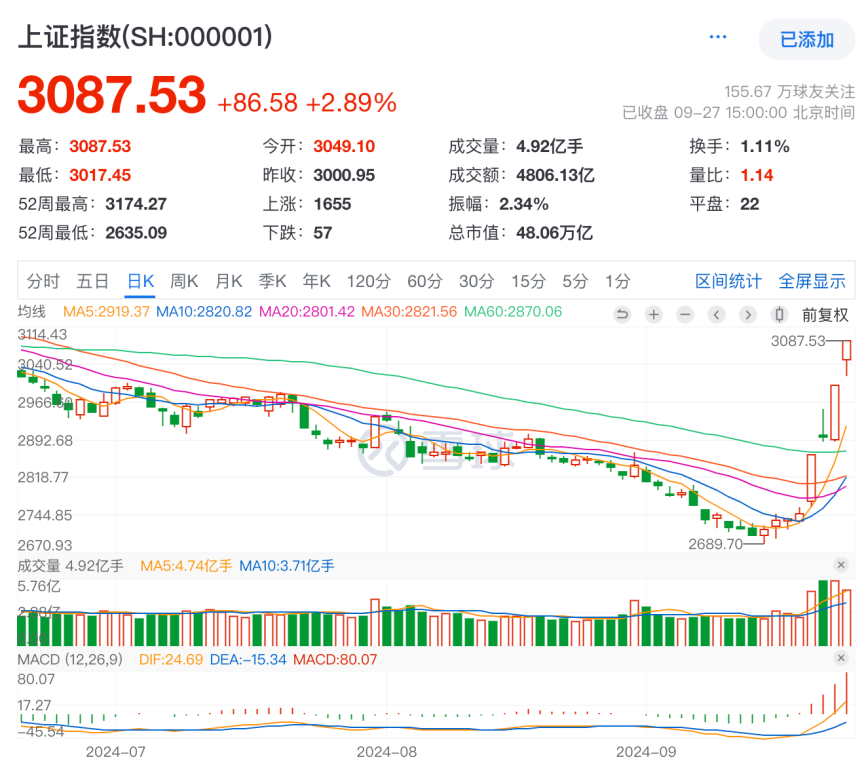The image size is (866, 768).
Task: Click the MA20:2801.42 moving average label
Action: (x=307, y=312)
